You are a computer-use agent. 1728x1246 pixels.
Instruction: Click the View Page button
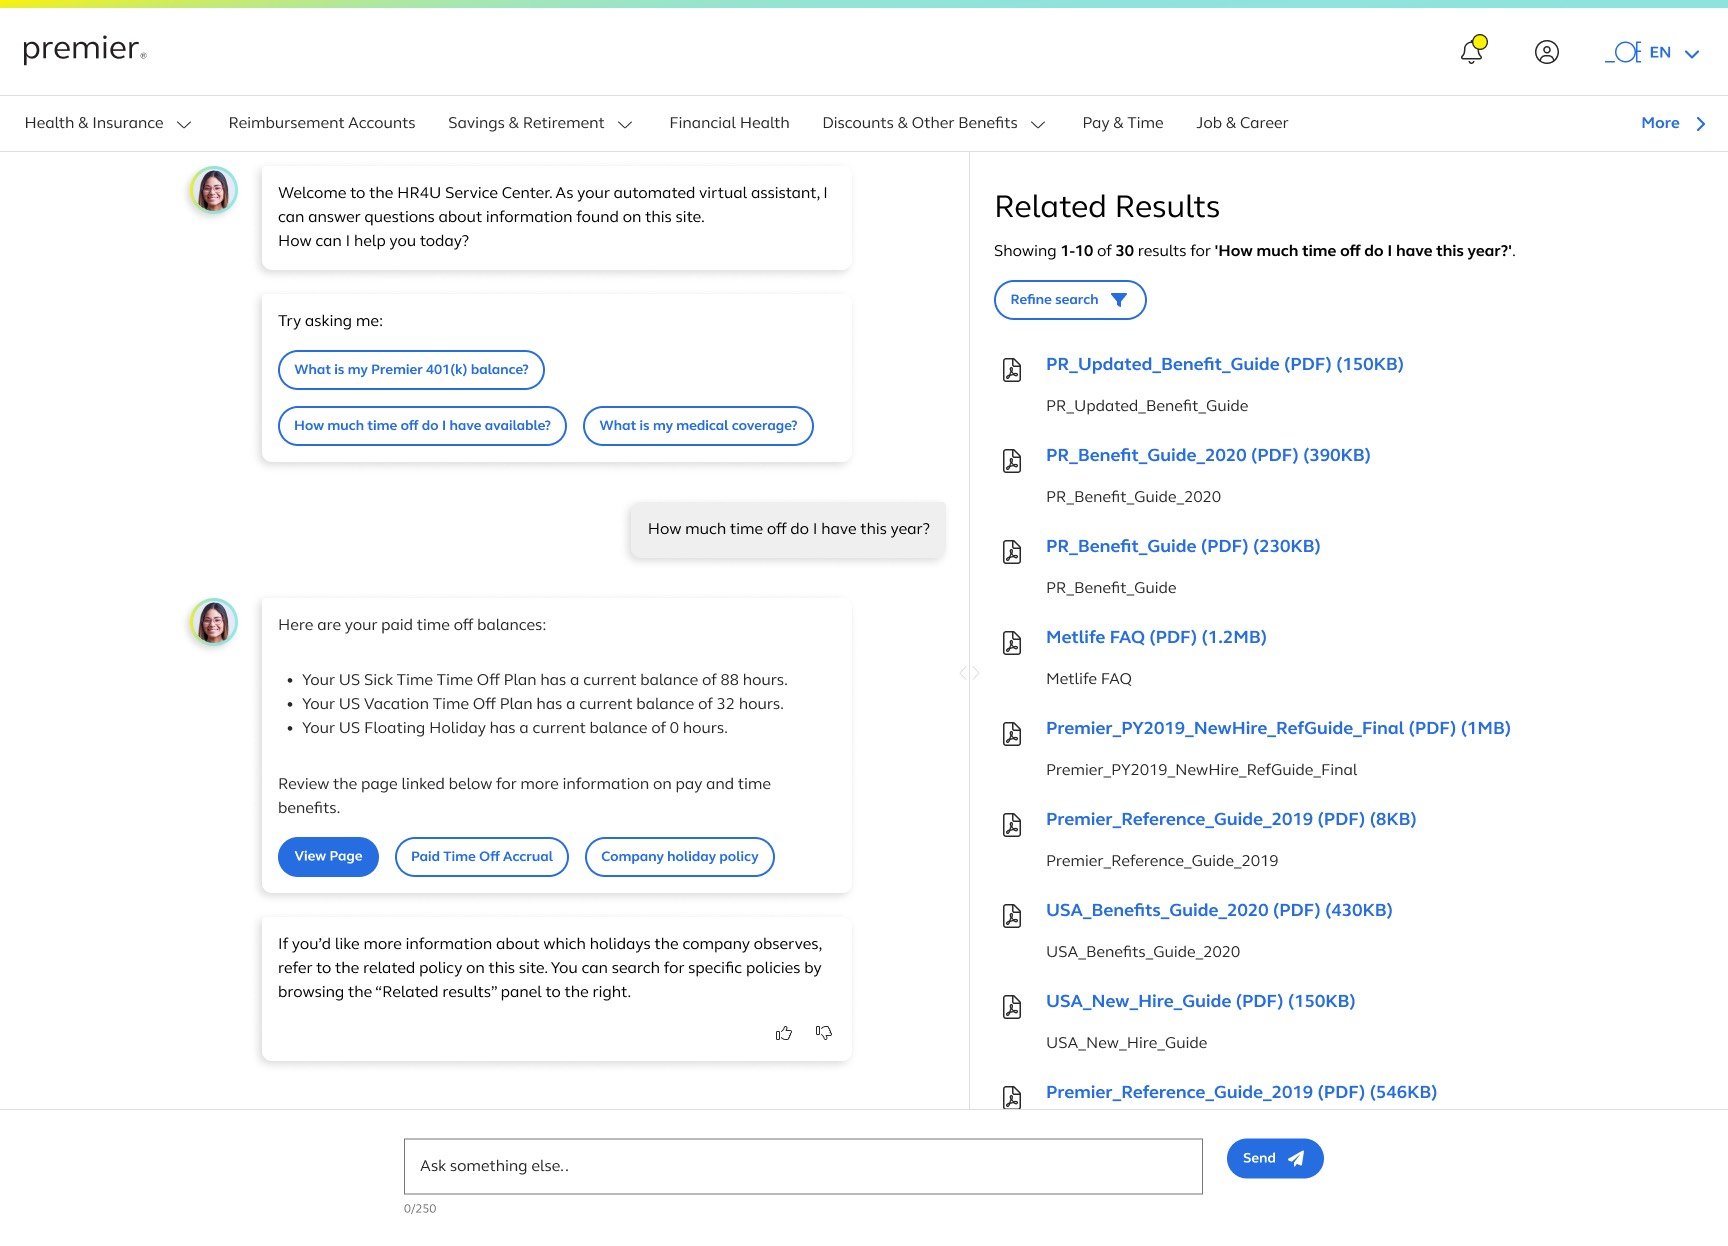point(328,857)
